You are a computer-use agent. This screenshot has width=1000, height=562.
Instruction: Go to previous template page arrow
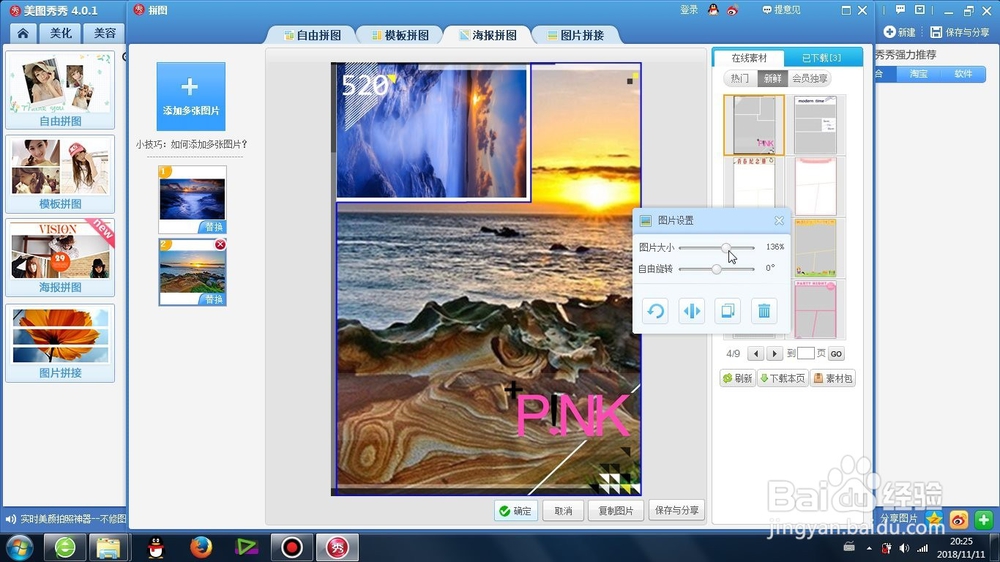click(x=756, y=353)
